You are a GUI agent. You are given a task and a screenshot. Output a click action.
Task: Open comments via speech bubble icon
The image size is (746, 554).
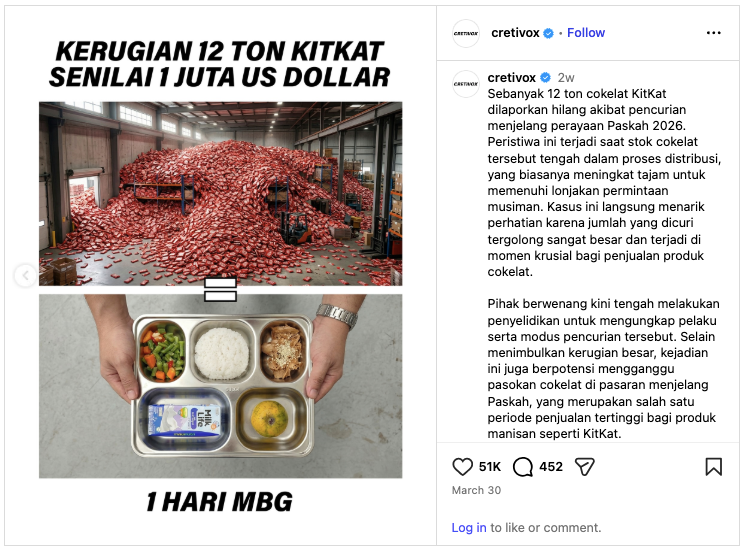click(x=522, y=467)
